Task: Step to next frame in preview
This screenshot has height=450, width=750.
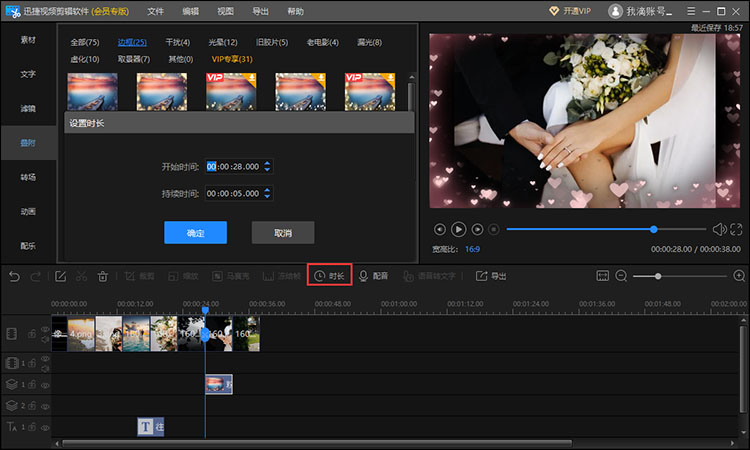Action: [x=477, y=230]
